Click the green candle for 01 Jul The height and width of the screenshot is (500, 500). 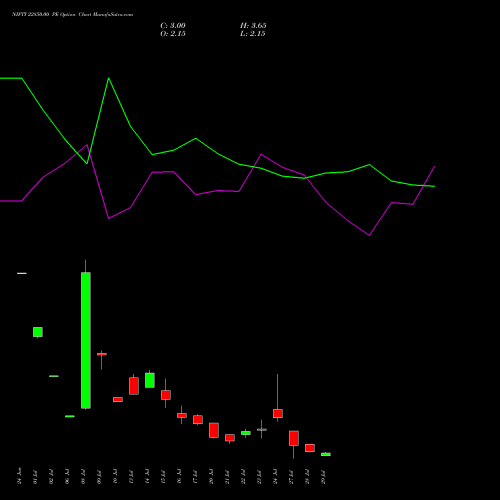click(x=38, y=332)
